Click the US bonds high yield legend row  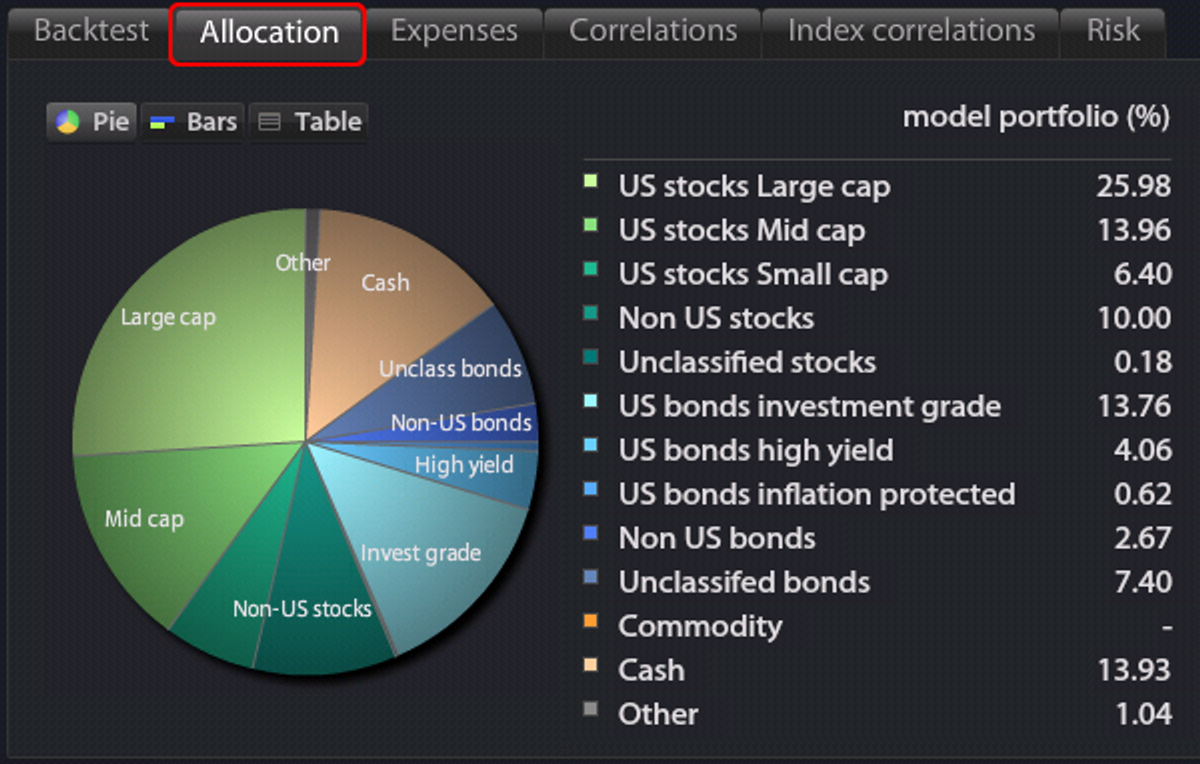click(x=877, y=450)
